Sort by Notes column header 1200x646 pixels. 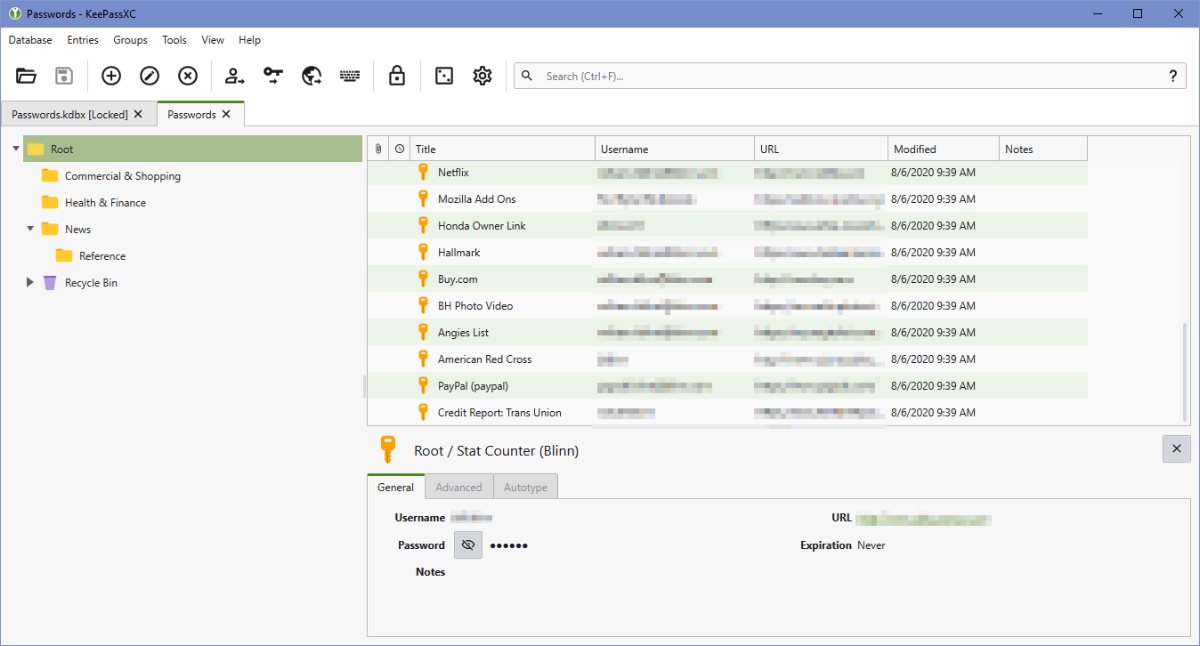point(1043,149)
